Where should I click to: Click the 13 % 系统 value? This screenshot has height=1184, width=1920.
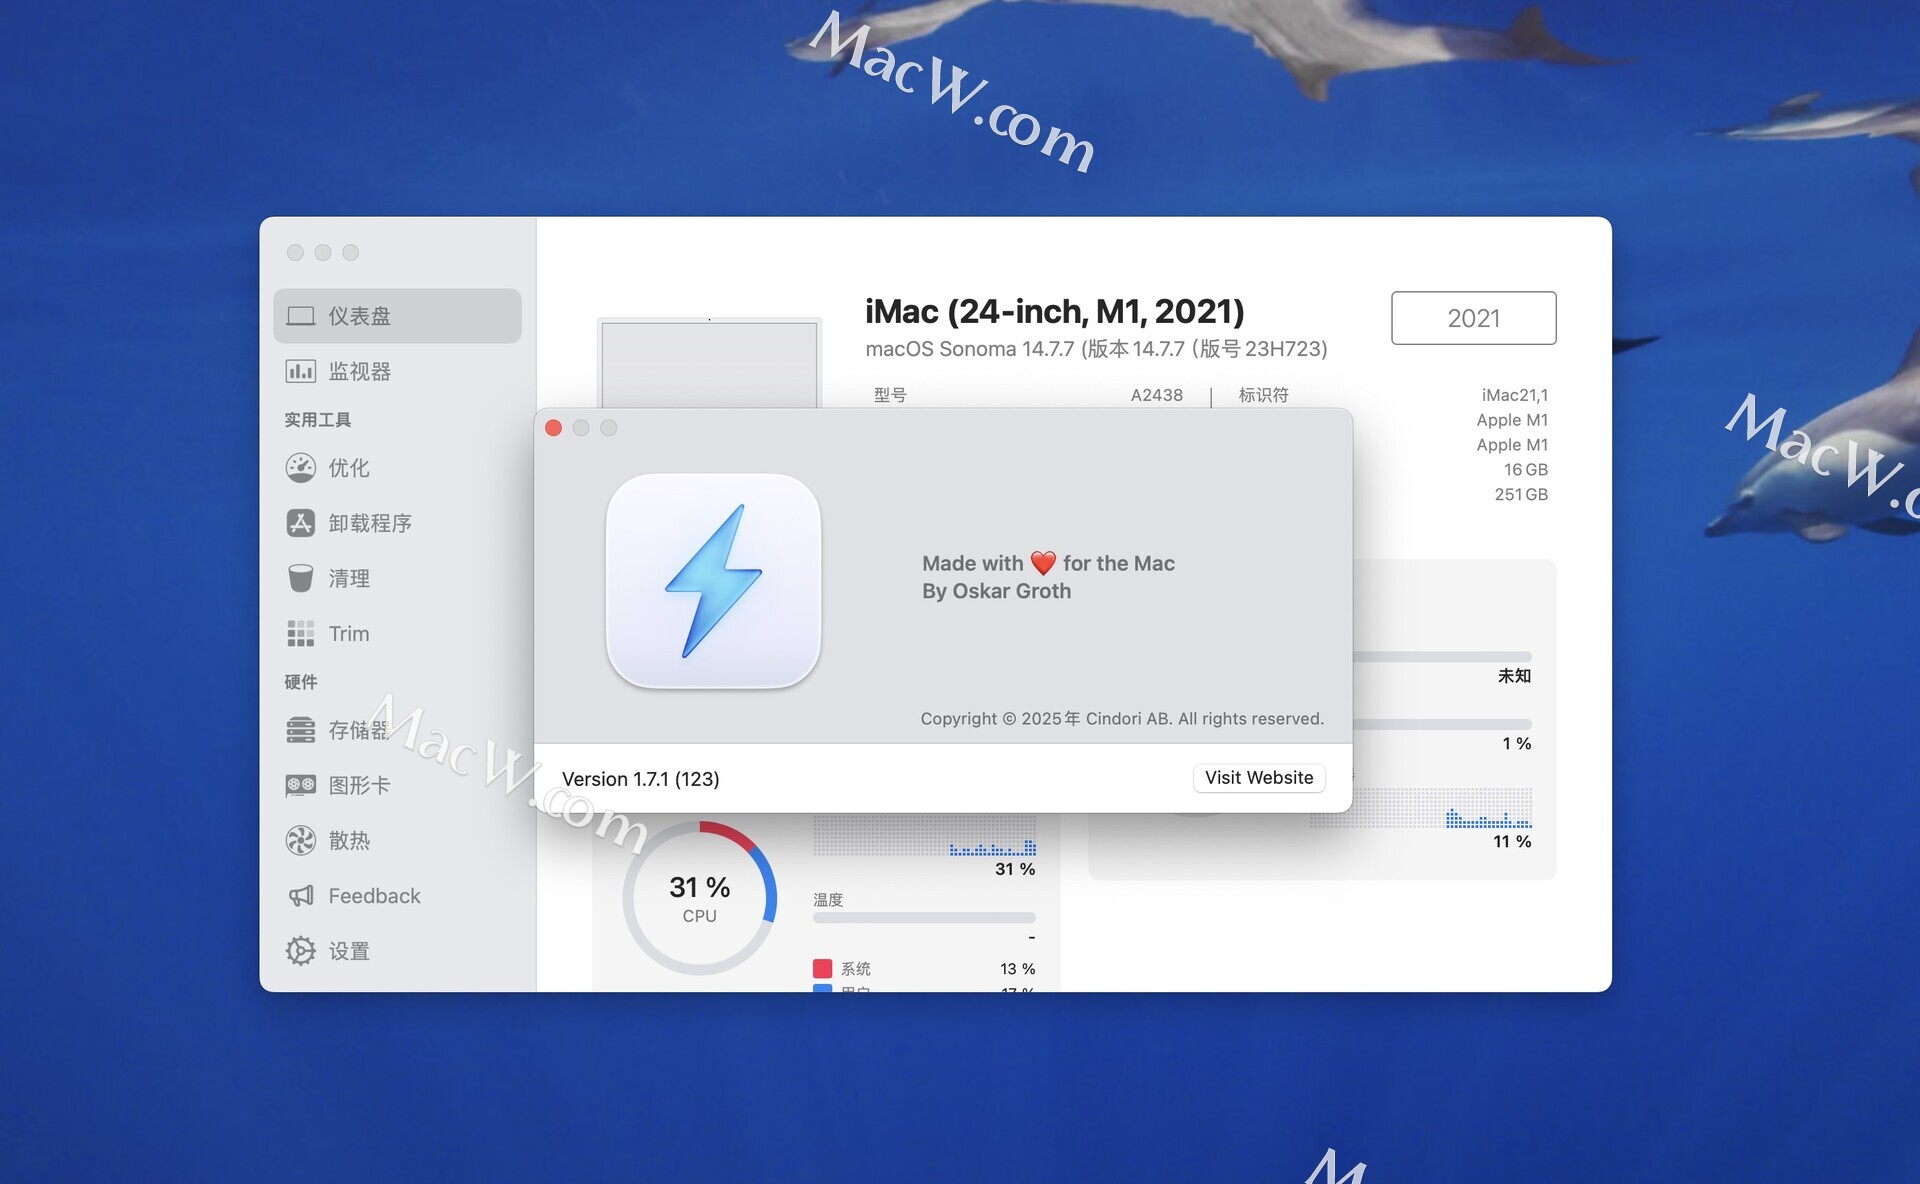(x=1017, y=968)
